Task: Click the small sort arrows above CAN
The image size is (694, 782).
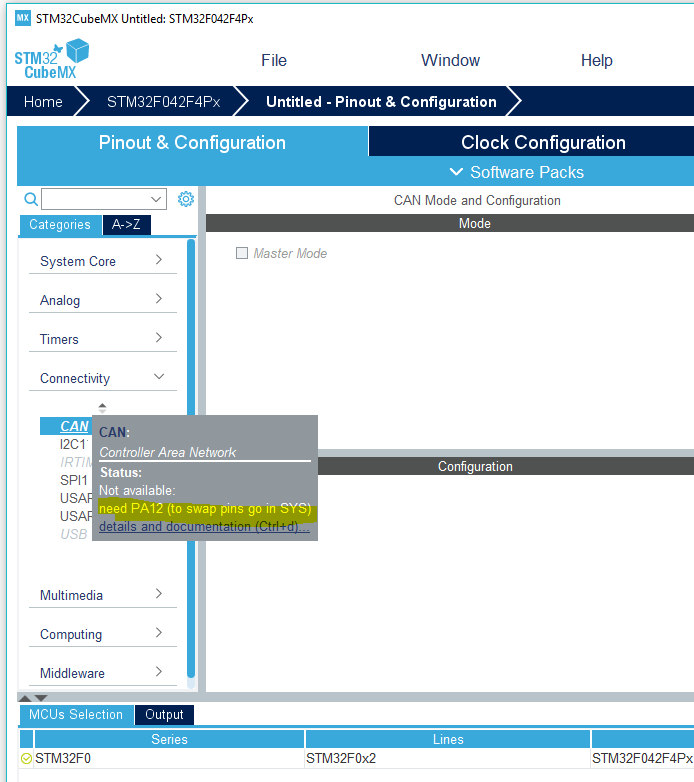Action: coord(102,408)
